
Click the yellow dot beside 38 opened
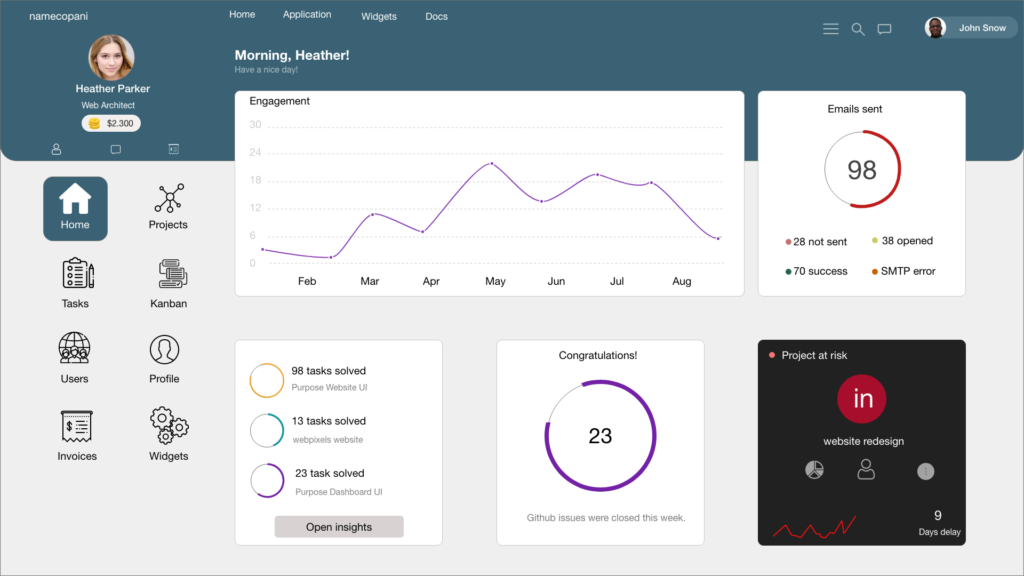coord(875,240)
